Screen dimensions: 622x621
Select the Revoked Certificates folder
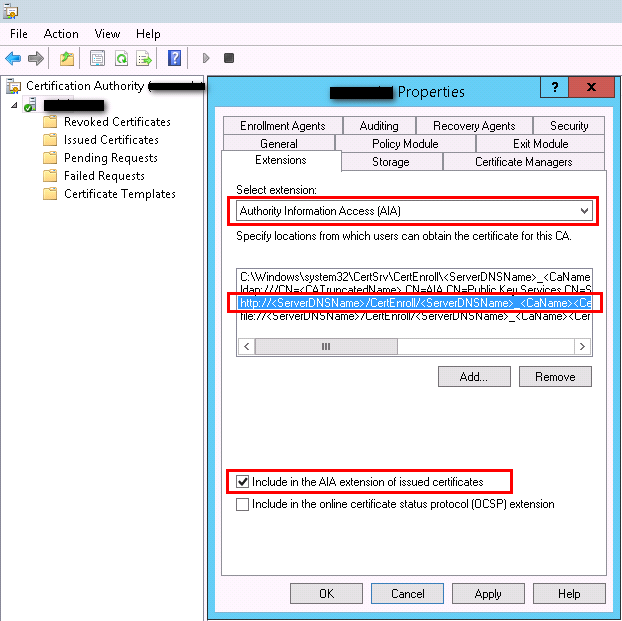point(116,122)
